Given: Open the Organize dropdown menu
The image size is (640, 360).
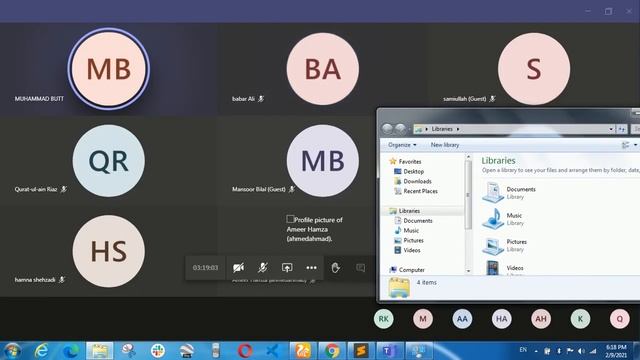Looking at the screenshot, I should pyautogui.click(x=402, y=145).
